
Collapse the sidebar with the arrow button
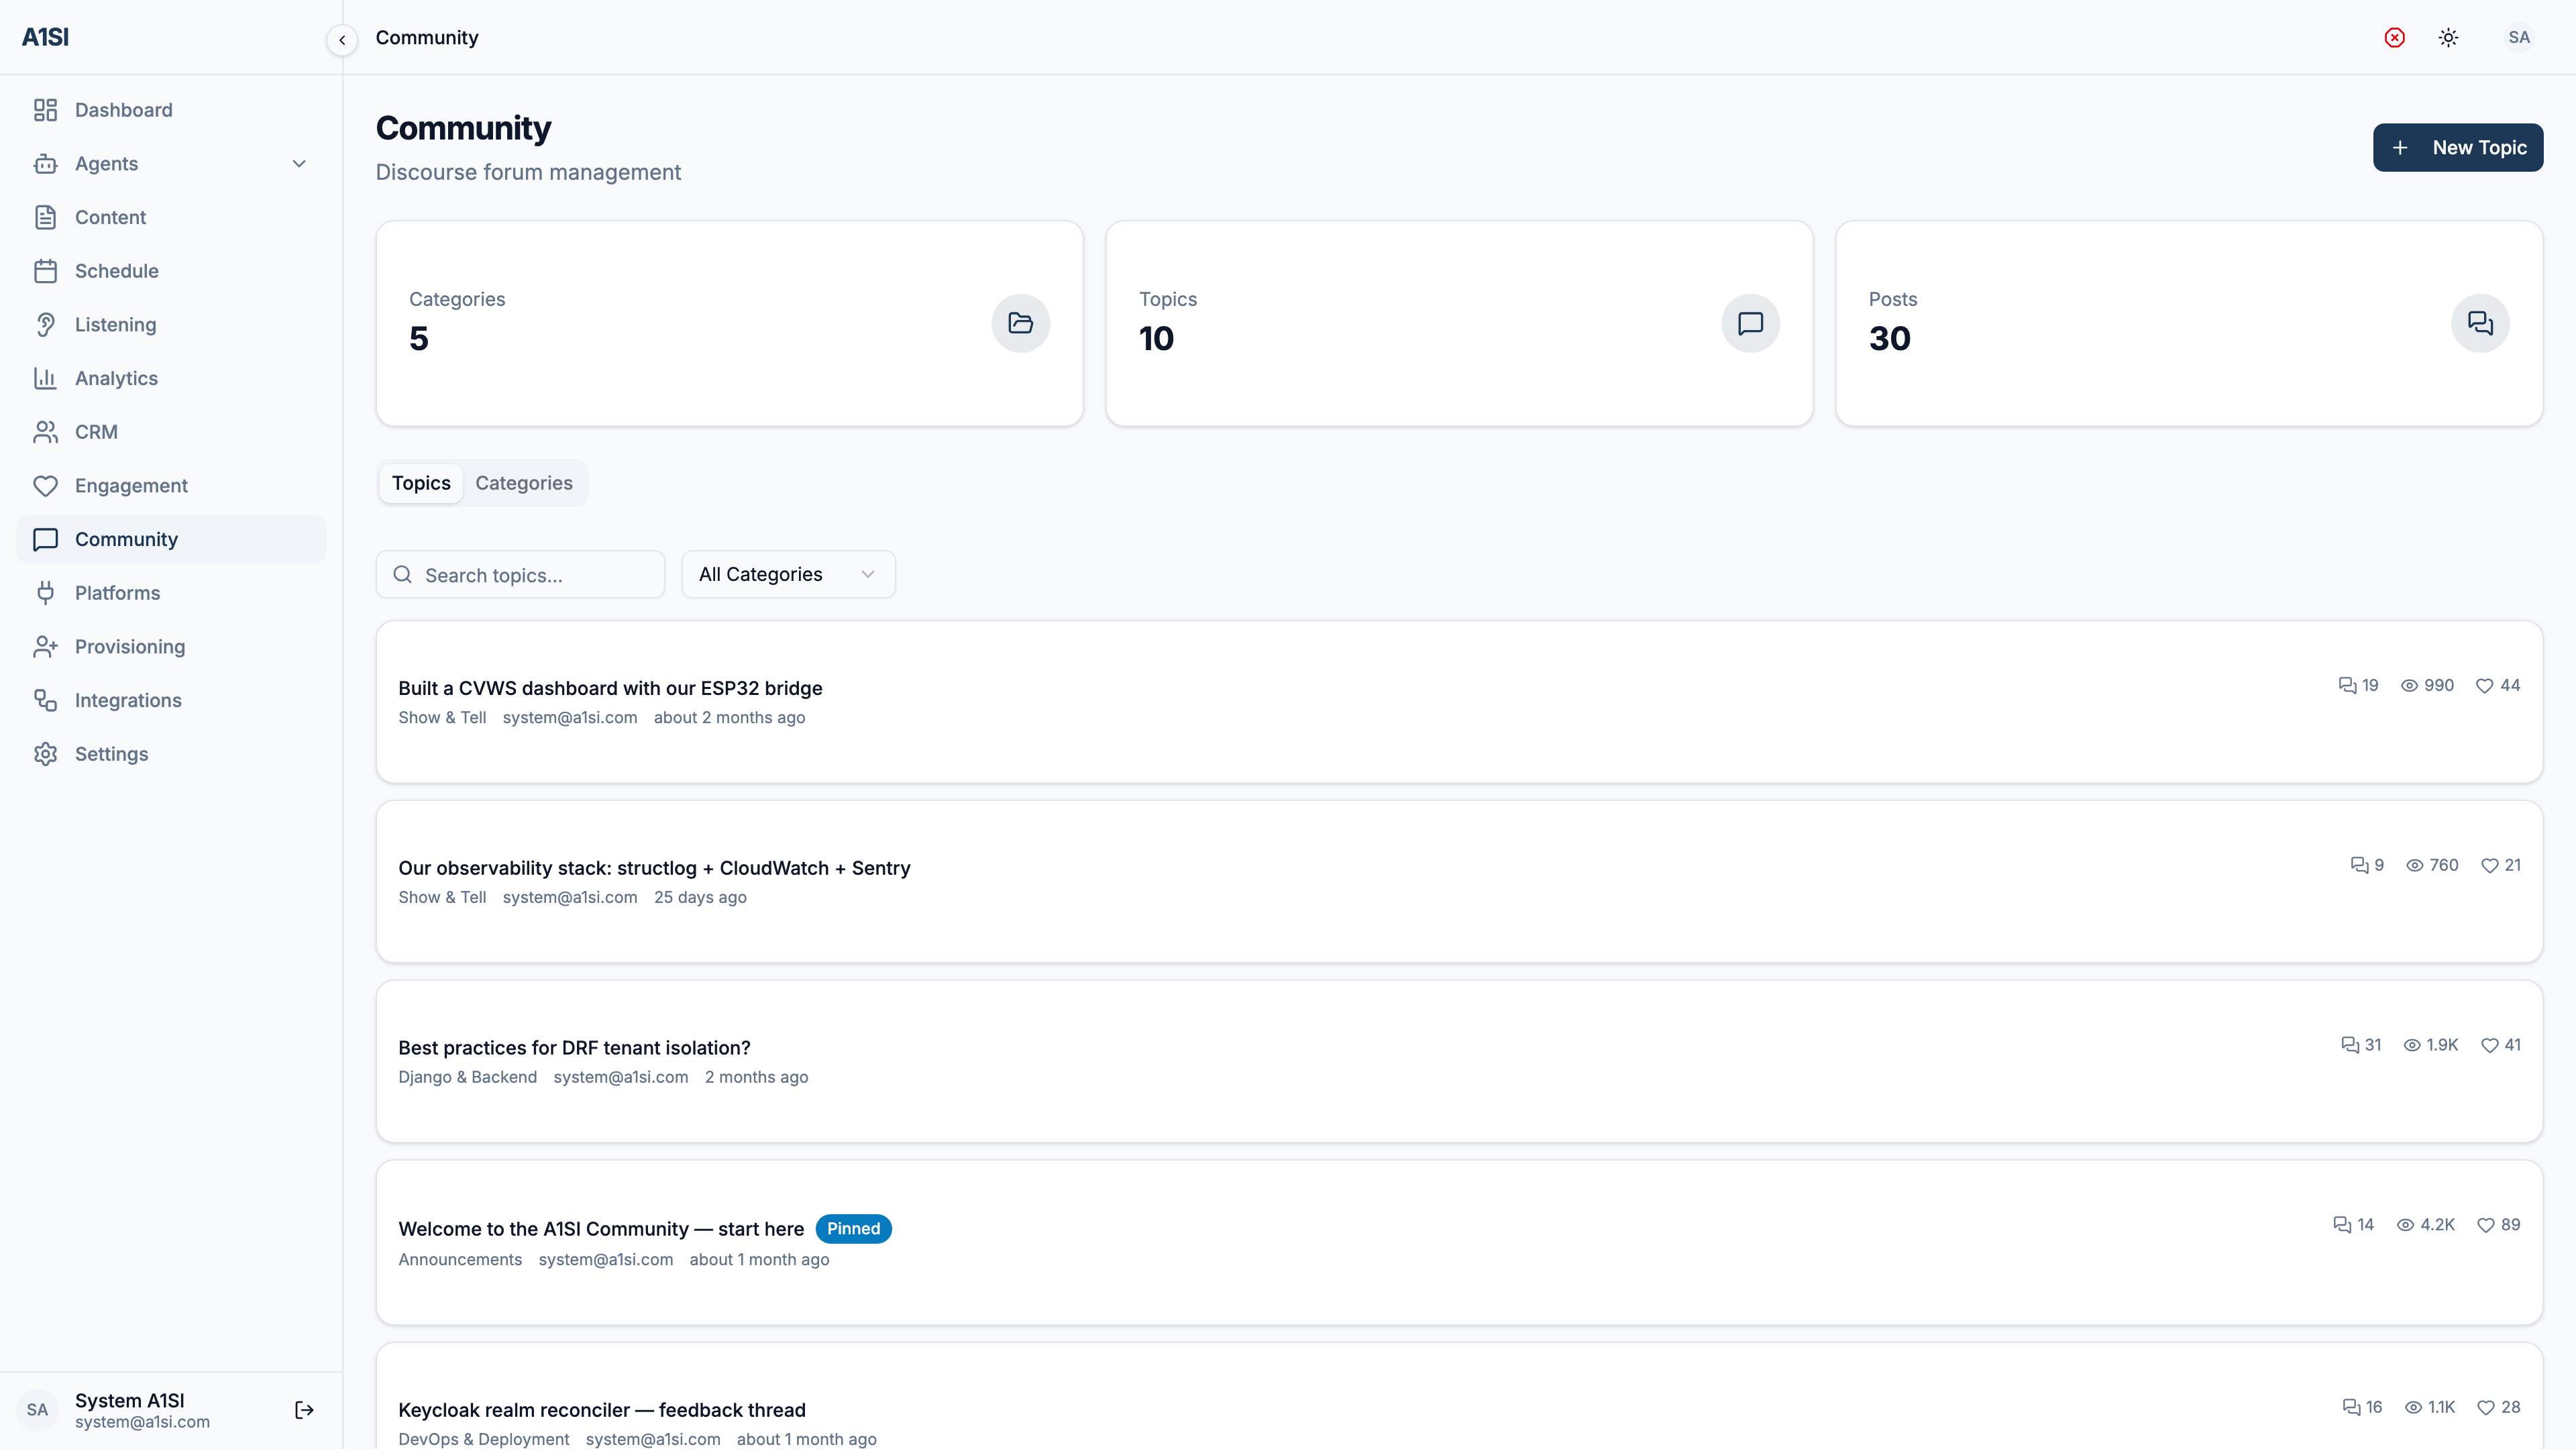pyautogui.click(x=342, y=40)
